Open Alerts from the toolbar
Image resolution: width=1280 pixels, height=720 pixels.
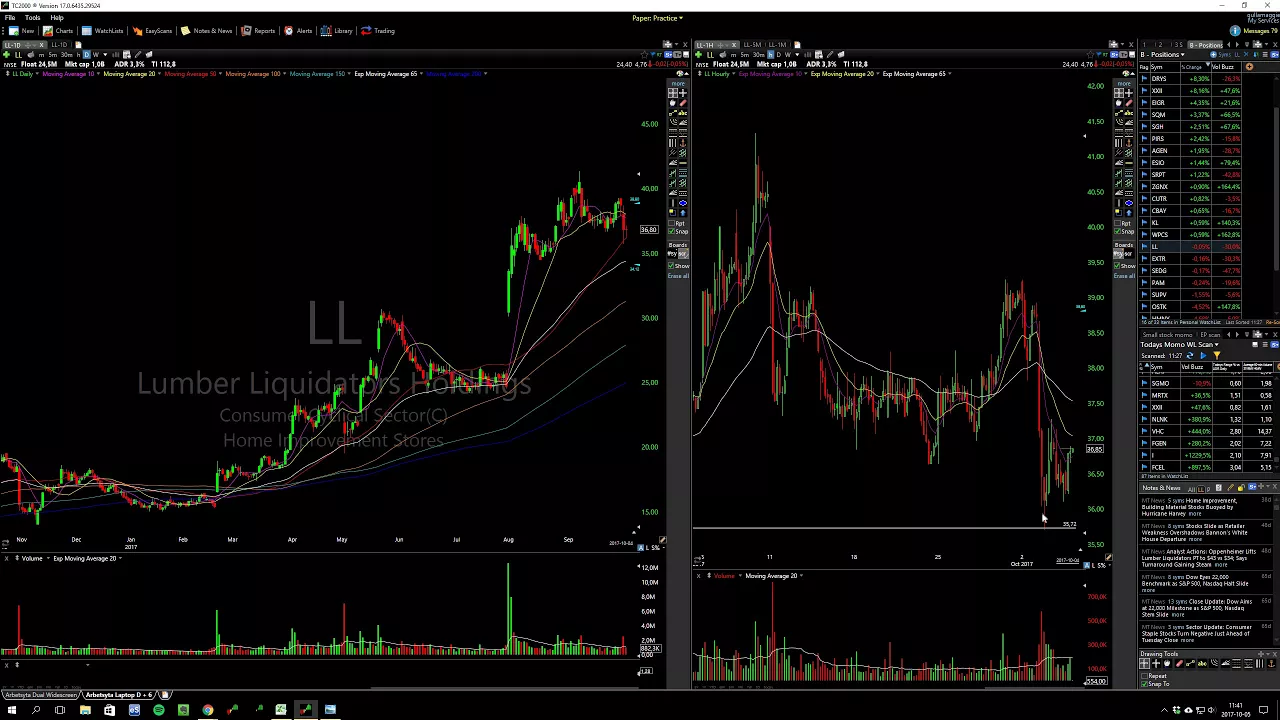(x=298, y=31)
